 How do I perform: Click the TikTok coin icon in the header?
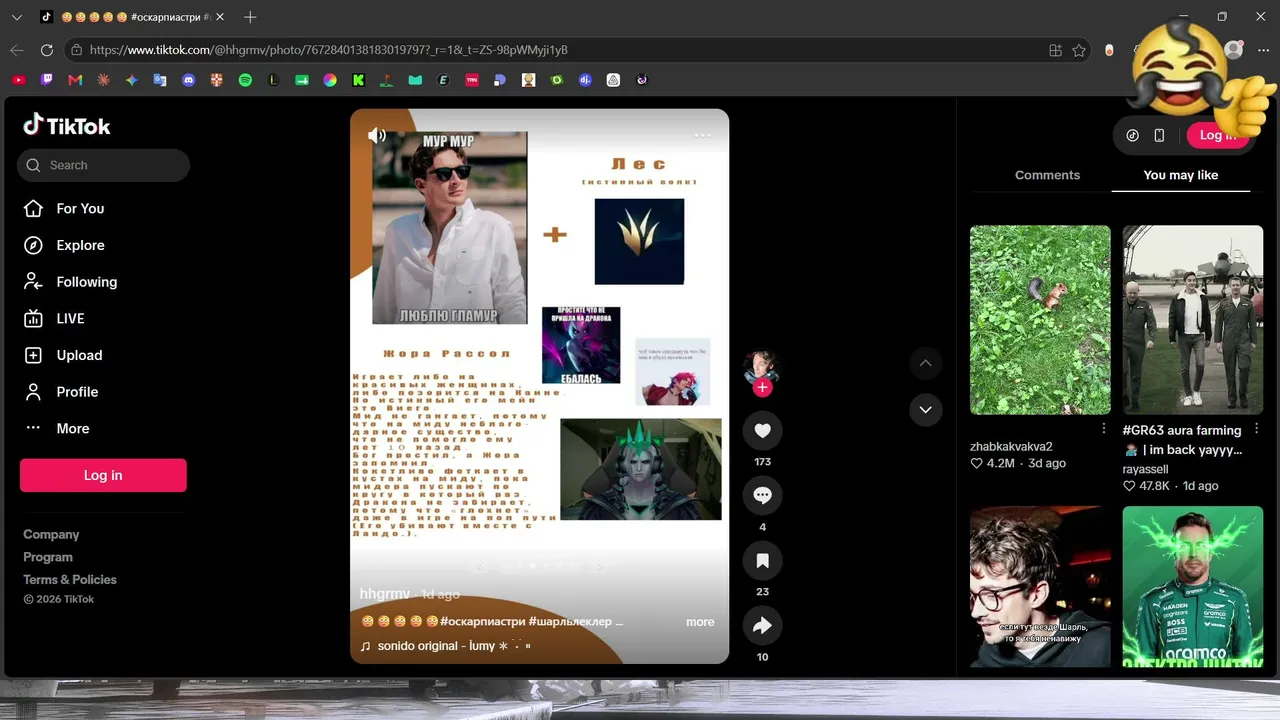pos(1132,135)
